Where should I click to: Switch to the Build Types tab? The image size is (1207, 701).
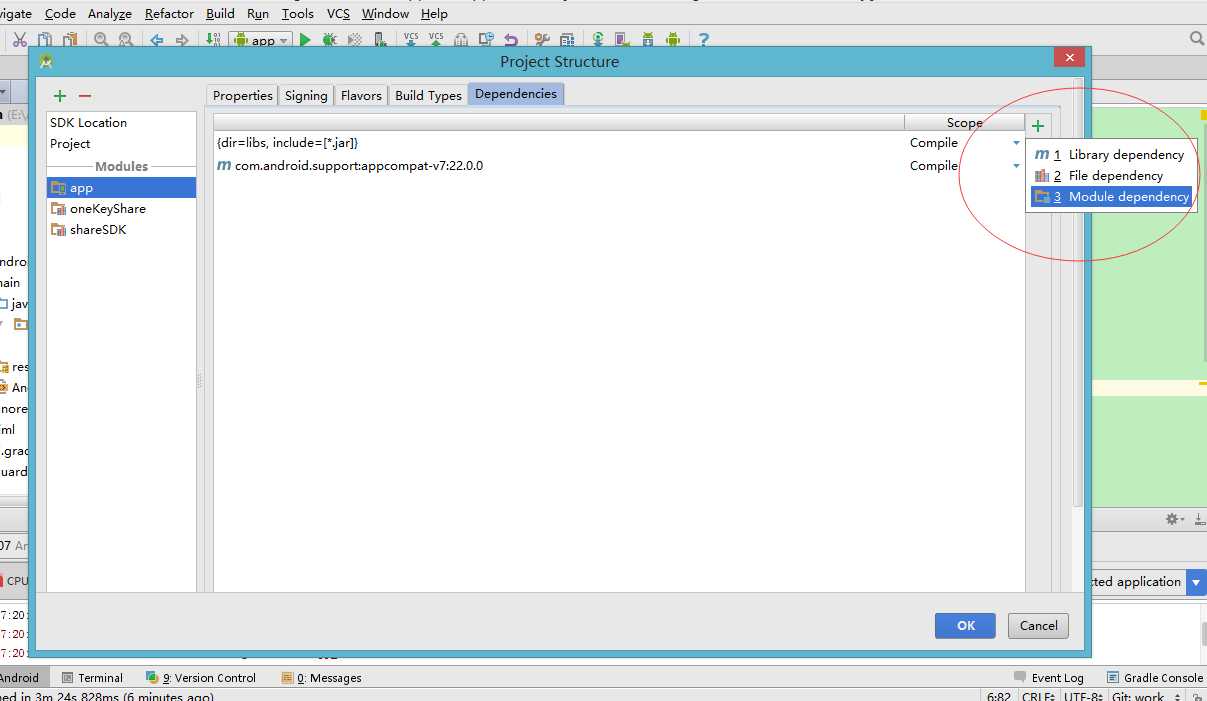pyautogui.click(x=428, y=95)
